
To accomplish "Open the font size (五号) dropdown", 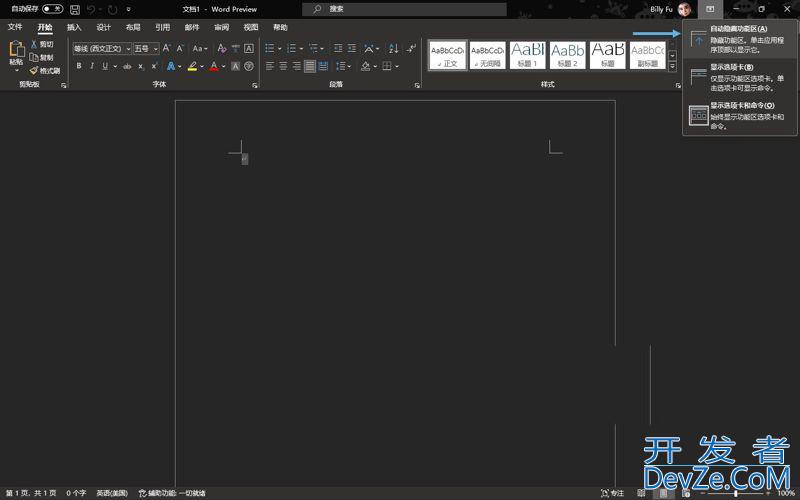I will click(x=146, y=48).
